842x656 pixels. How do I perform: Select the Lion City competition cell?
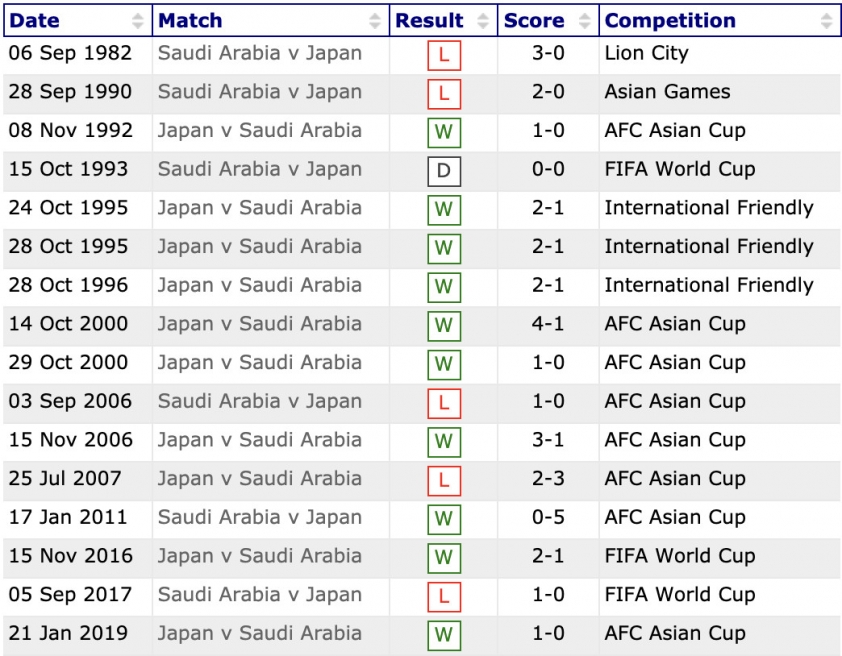click(x=720, y=55)
